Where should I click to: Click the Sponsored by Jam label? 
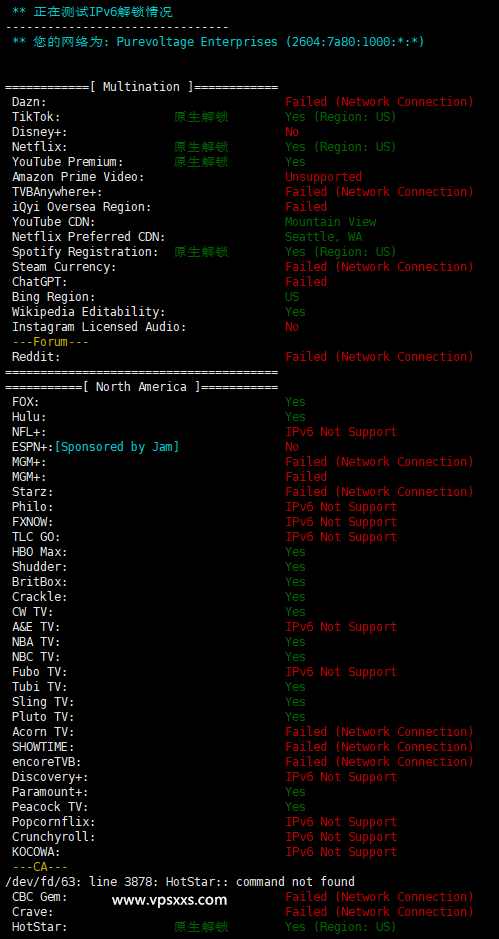(117, 447)
